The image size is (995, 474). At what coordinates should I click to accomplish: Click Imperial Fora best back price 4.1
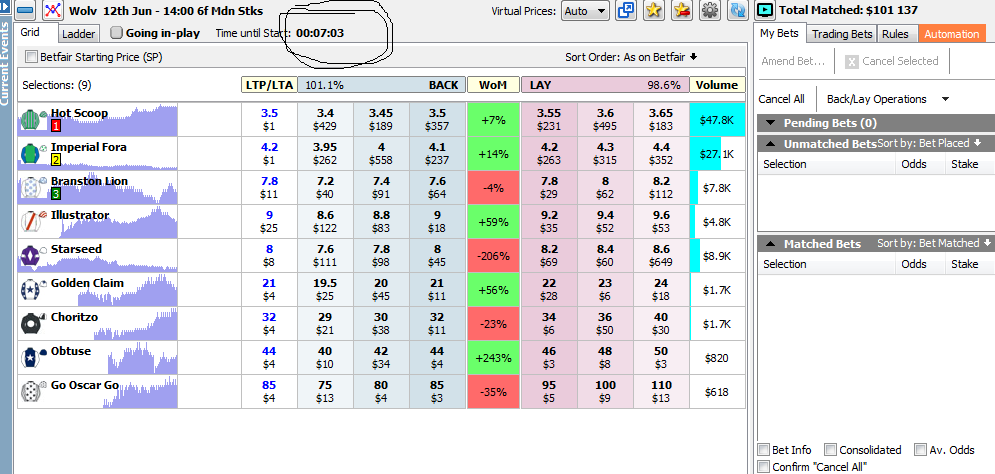[437, 153]
